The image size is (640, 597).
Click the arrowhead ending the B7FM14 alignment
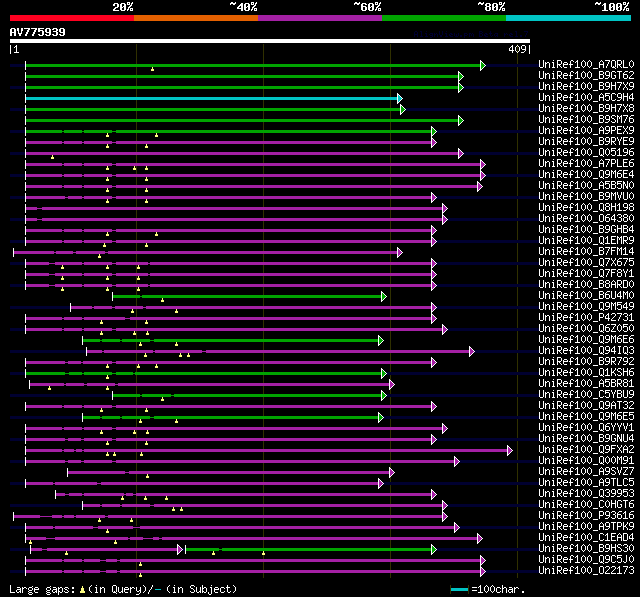coord(400,253)
